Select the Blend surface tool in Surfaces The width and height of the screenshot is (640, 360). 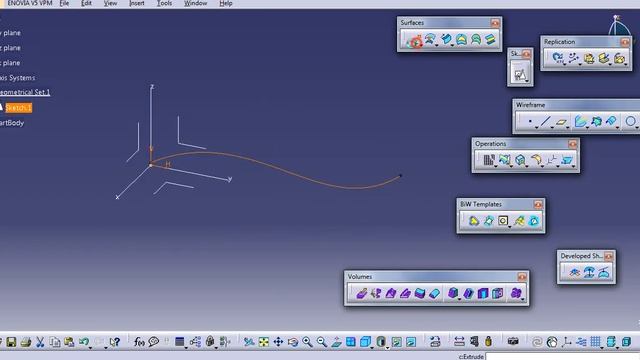(x=490, y=40)
